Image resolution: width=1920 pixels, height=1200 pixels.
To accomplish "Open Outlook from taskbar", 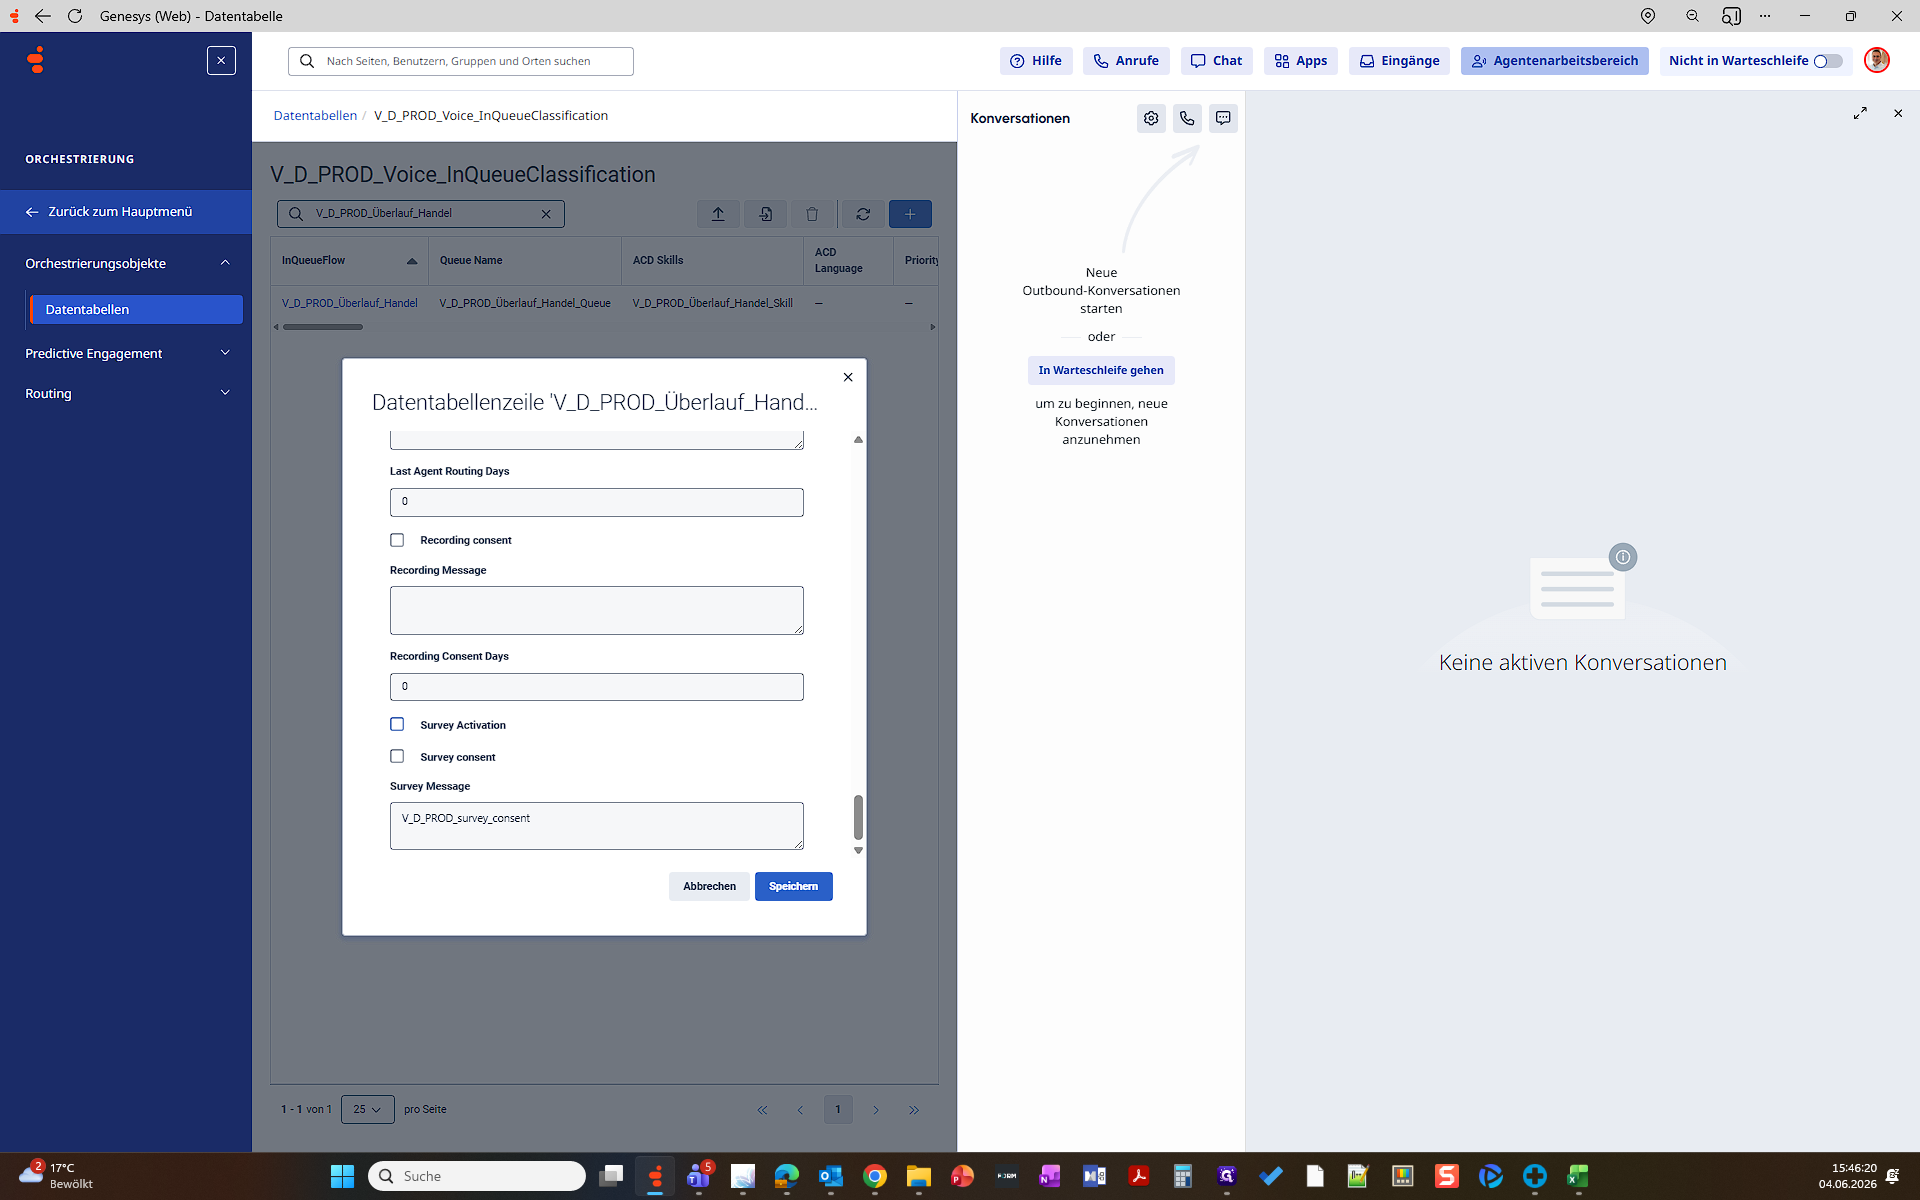I will click(831, 1176).
